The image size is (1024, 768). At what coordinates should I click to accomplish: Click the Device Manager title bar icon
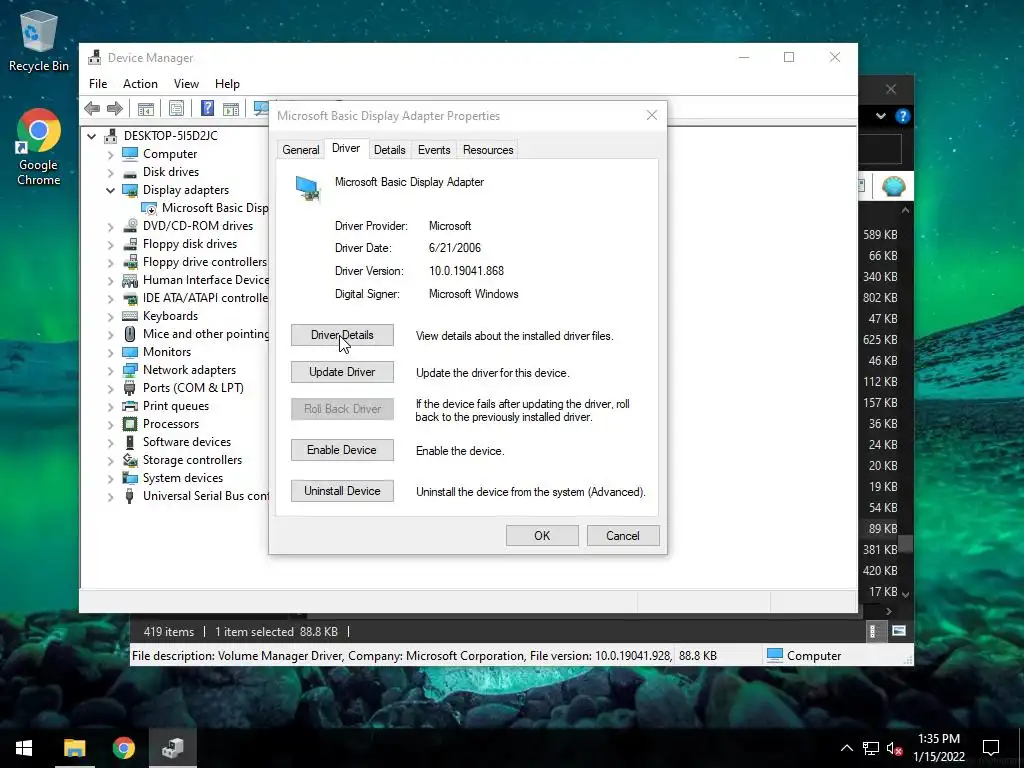[x=95, y=57]
